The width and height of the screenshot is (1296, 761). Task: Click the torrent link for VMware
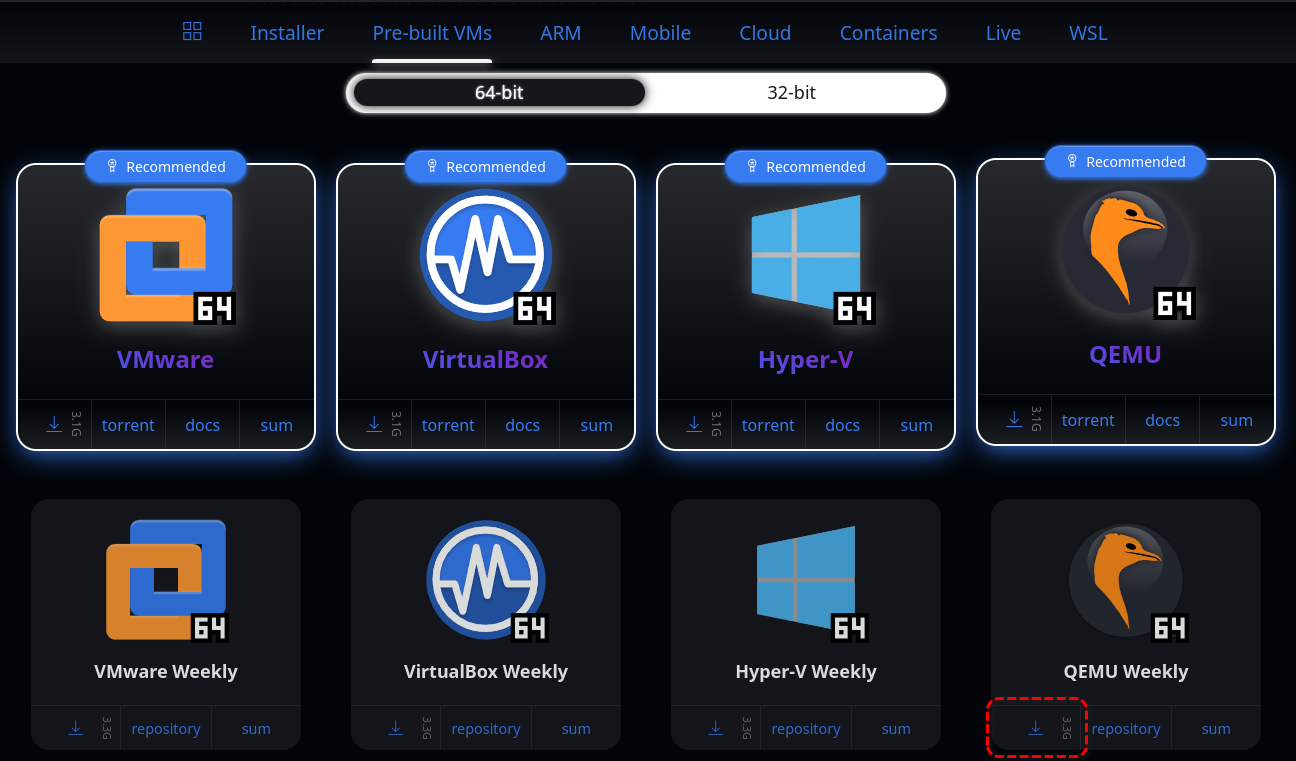point(128,425)
